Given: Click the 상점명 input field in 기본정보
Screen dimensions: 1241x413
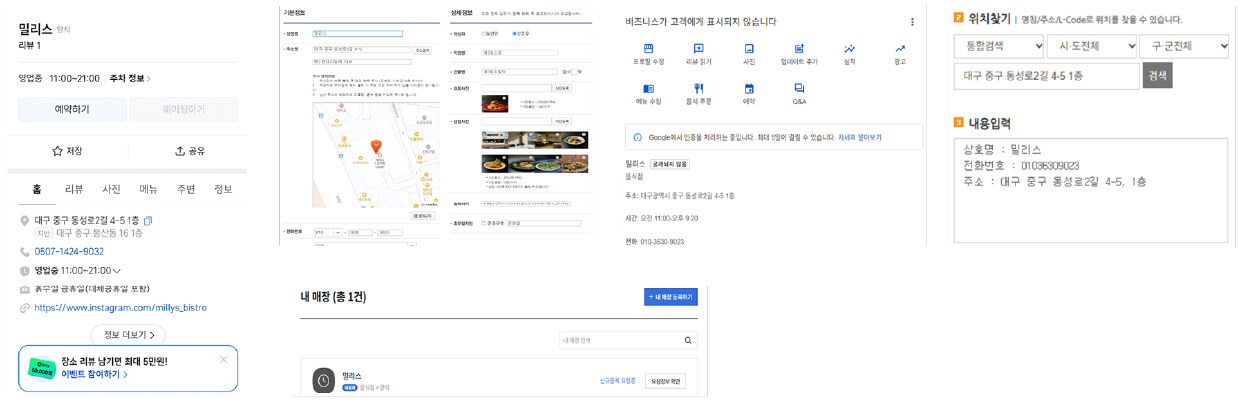Looking at the screenshot, I should click(x=357, y=33).
